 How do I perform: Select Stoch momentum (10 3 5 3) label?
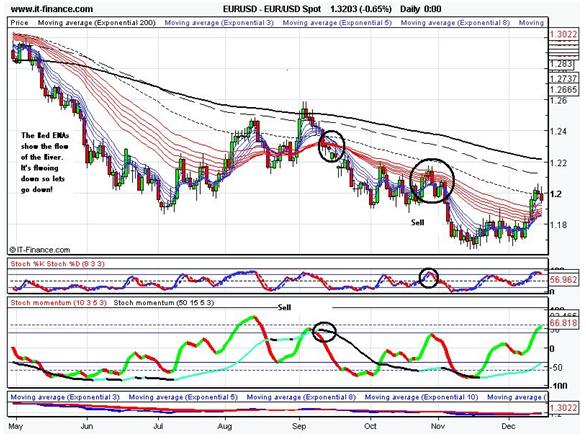click(58, 302)
